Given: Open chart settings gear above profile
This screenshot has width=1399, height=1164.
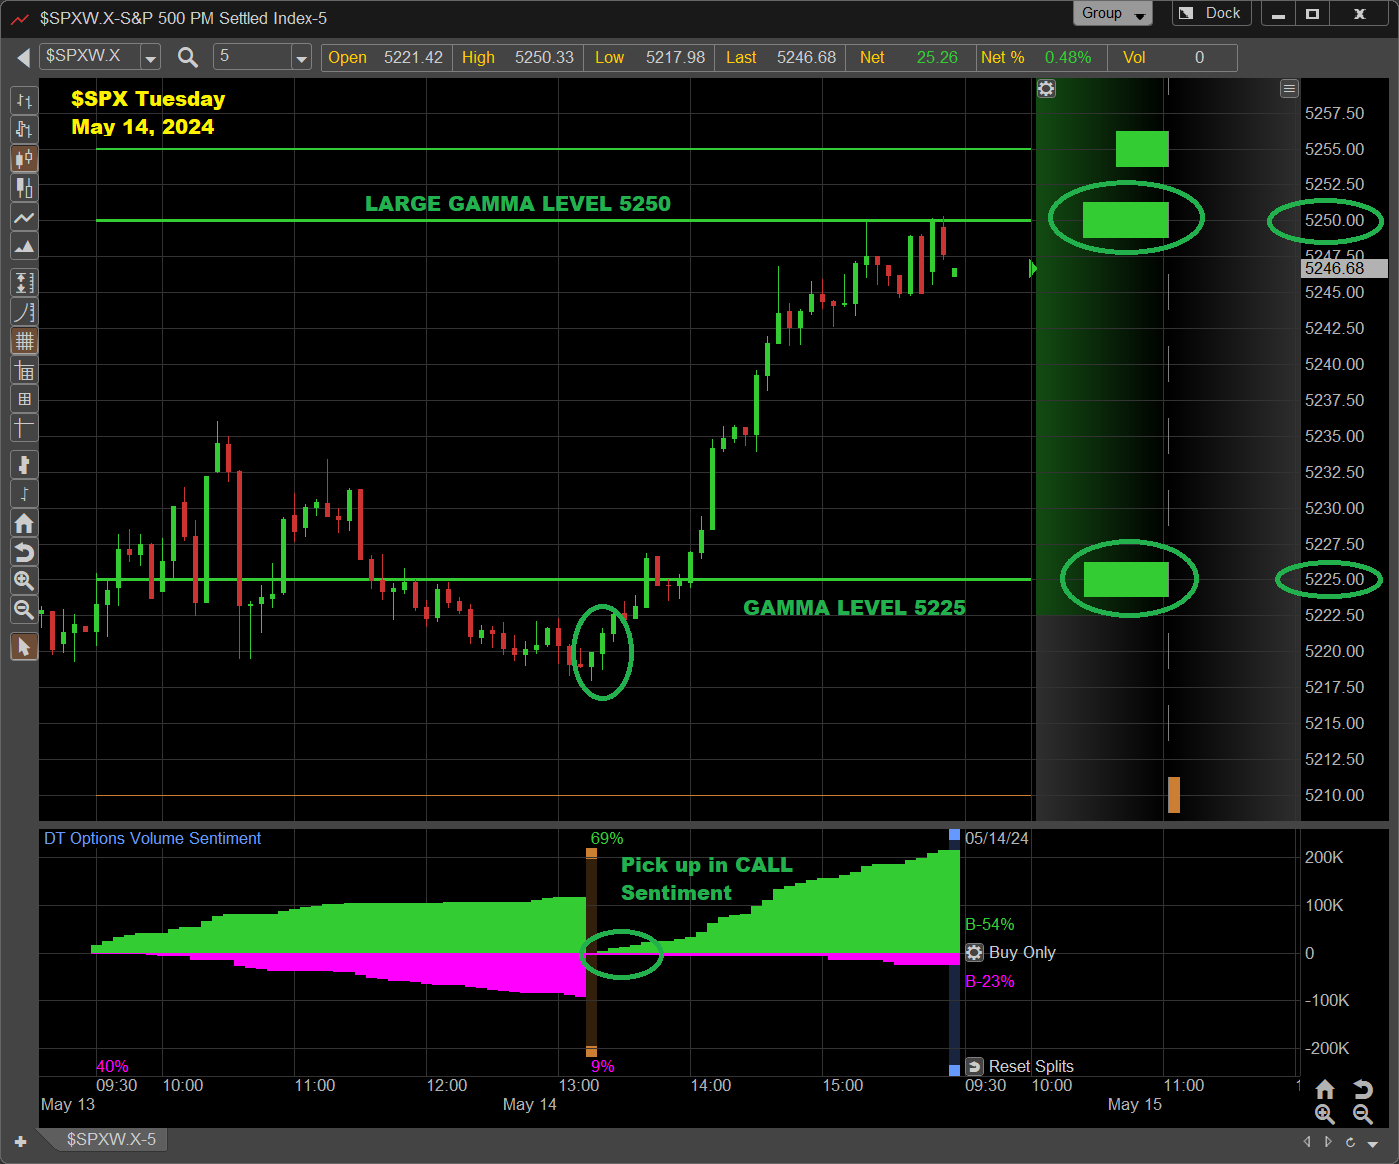Looking at the screenshot, I should click(x=1046, y=89).
